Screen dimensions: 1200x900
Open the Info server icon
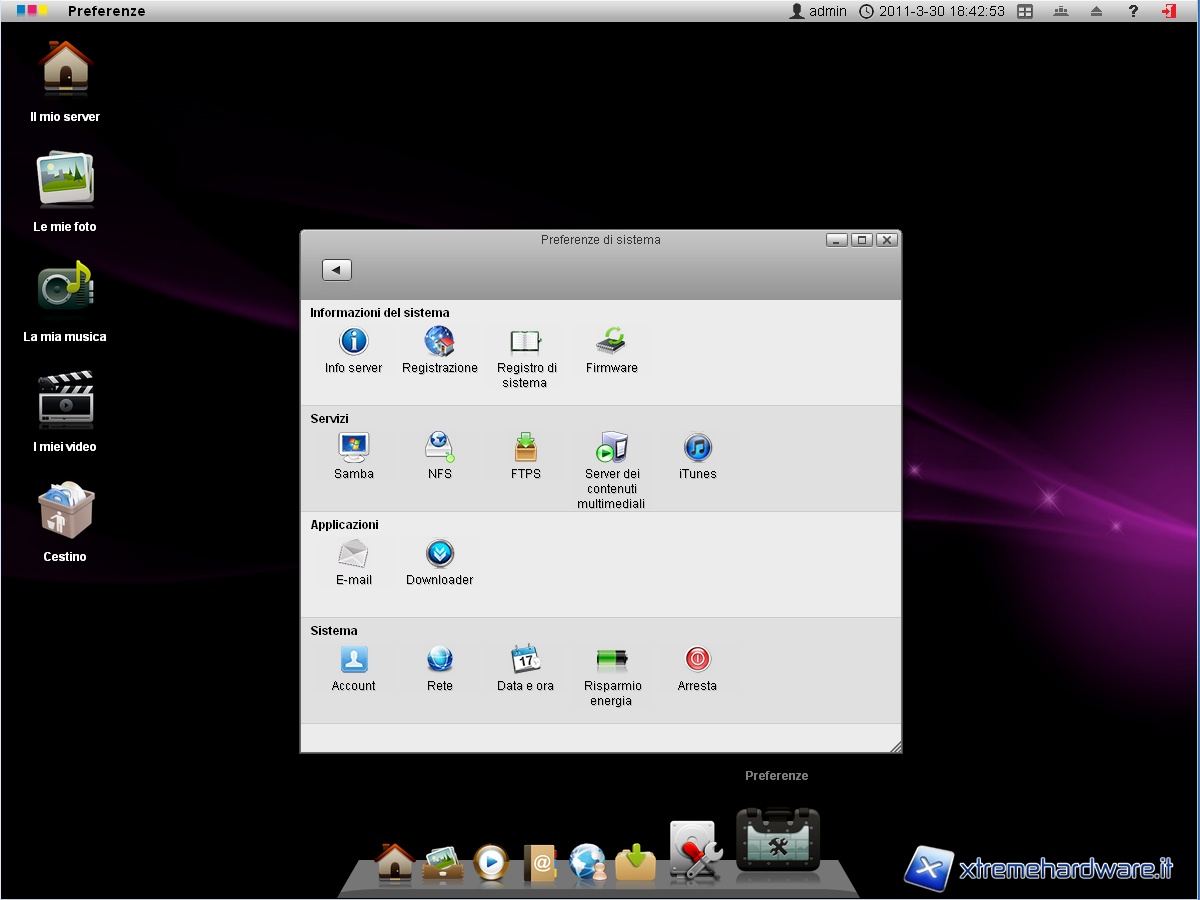[354, 343]
